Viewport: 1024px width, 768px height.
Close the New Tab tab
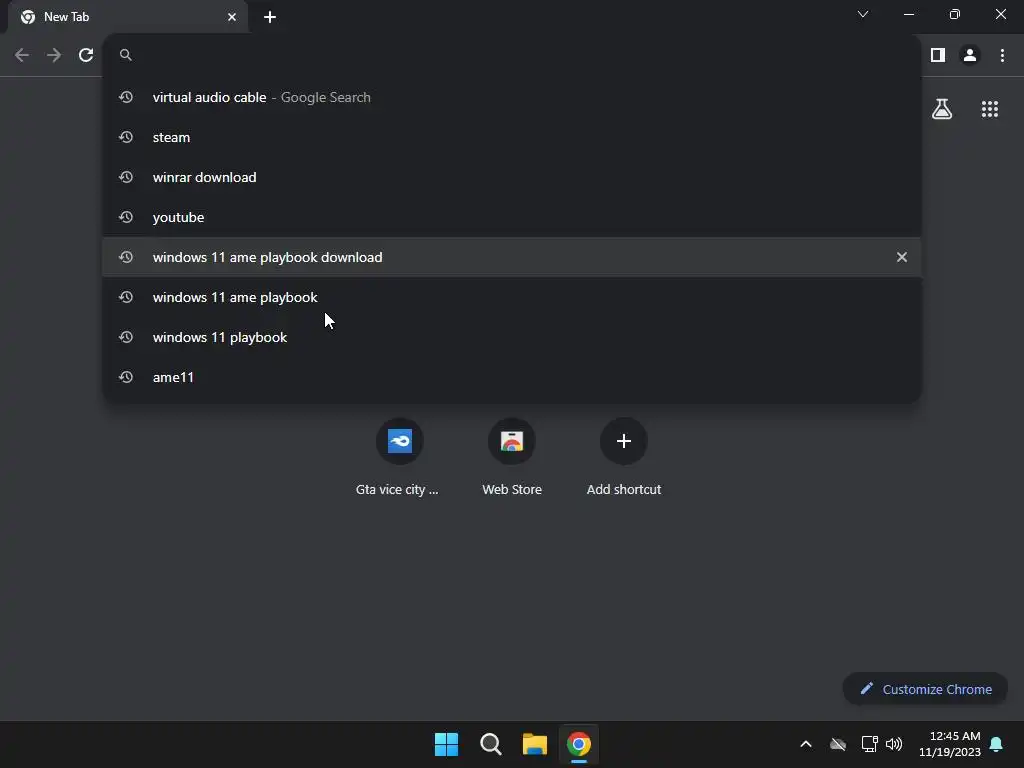(x=232, y=17)
